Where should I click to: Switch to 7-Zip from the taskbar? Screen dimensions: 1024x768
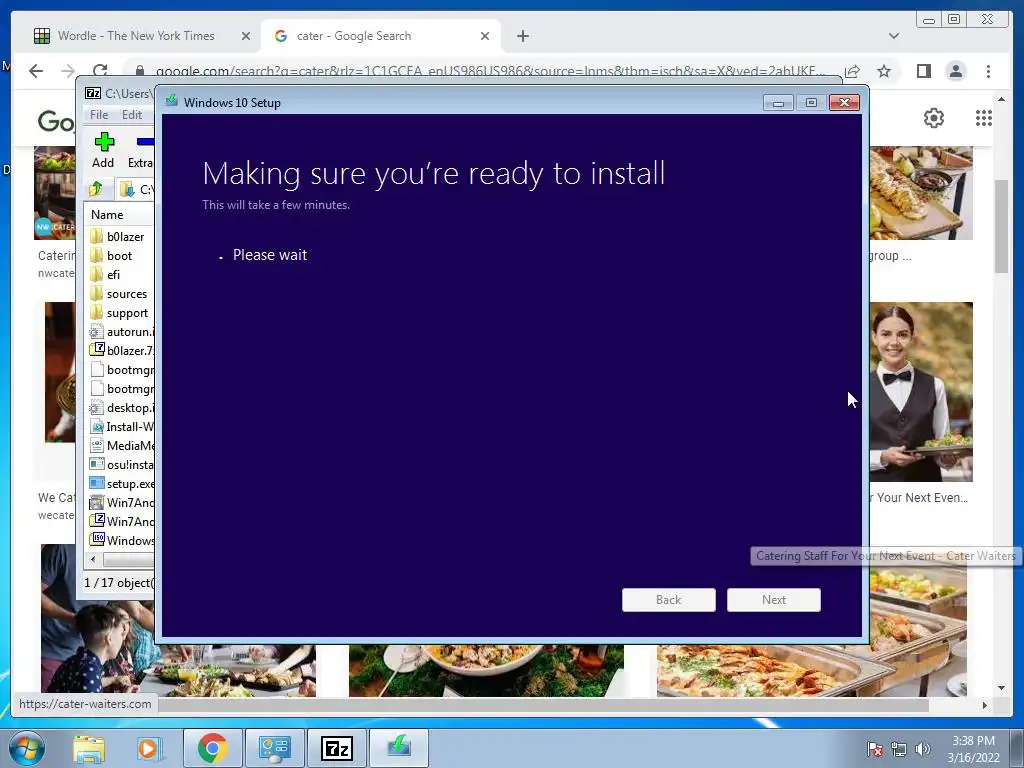[x=336, y=748]
